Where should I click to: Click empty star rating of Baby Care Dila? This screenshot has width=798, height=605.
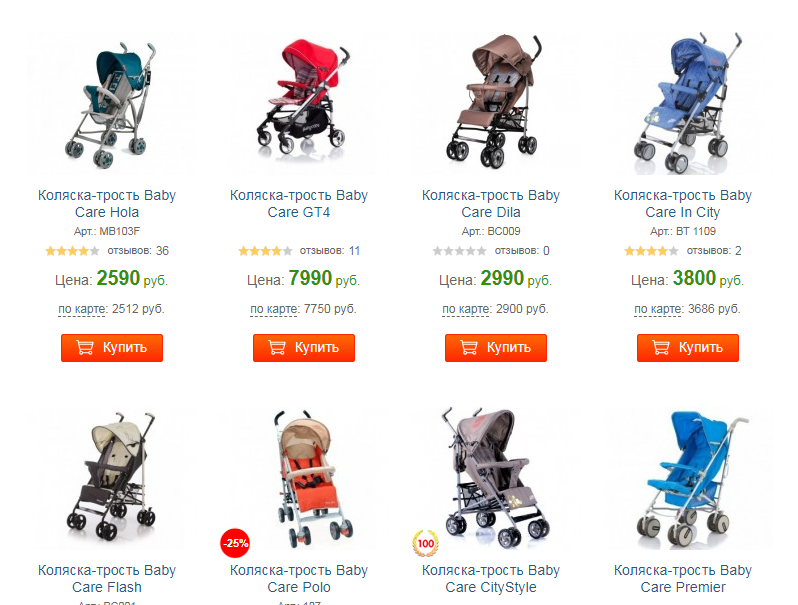pos(460,251)
